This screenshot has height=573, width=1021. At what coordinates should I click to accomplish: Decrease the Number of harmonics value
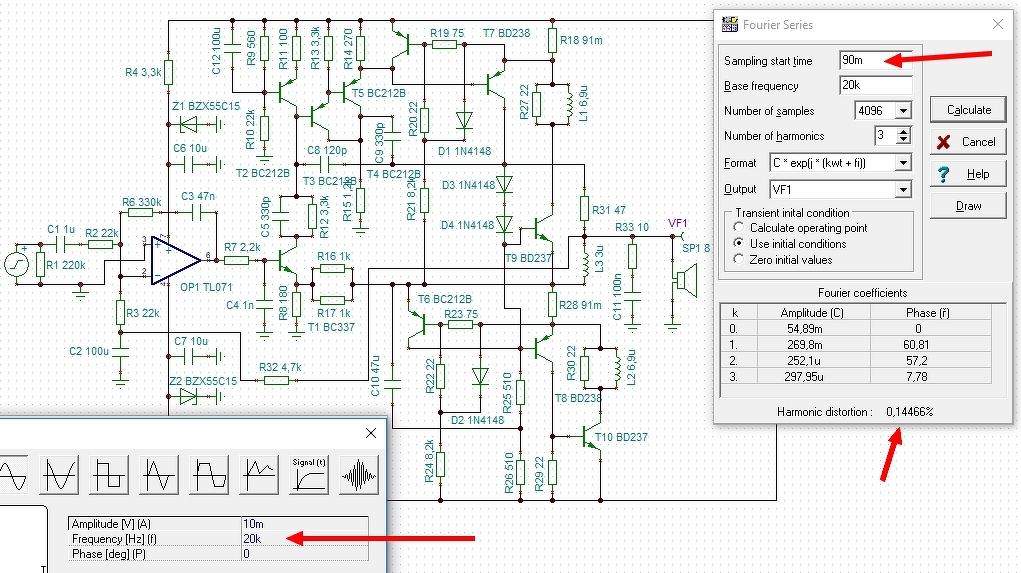tap(903, 140)
